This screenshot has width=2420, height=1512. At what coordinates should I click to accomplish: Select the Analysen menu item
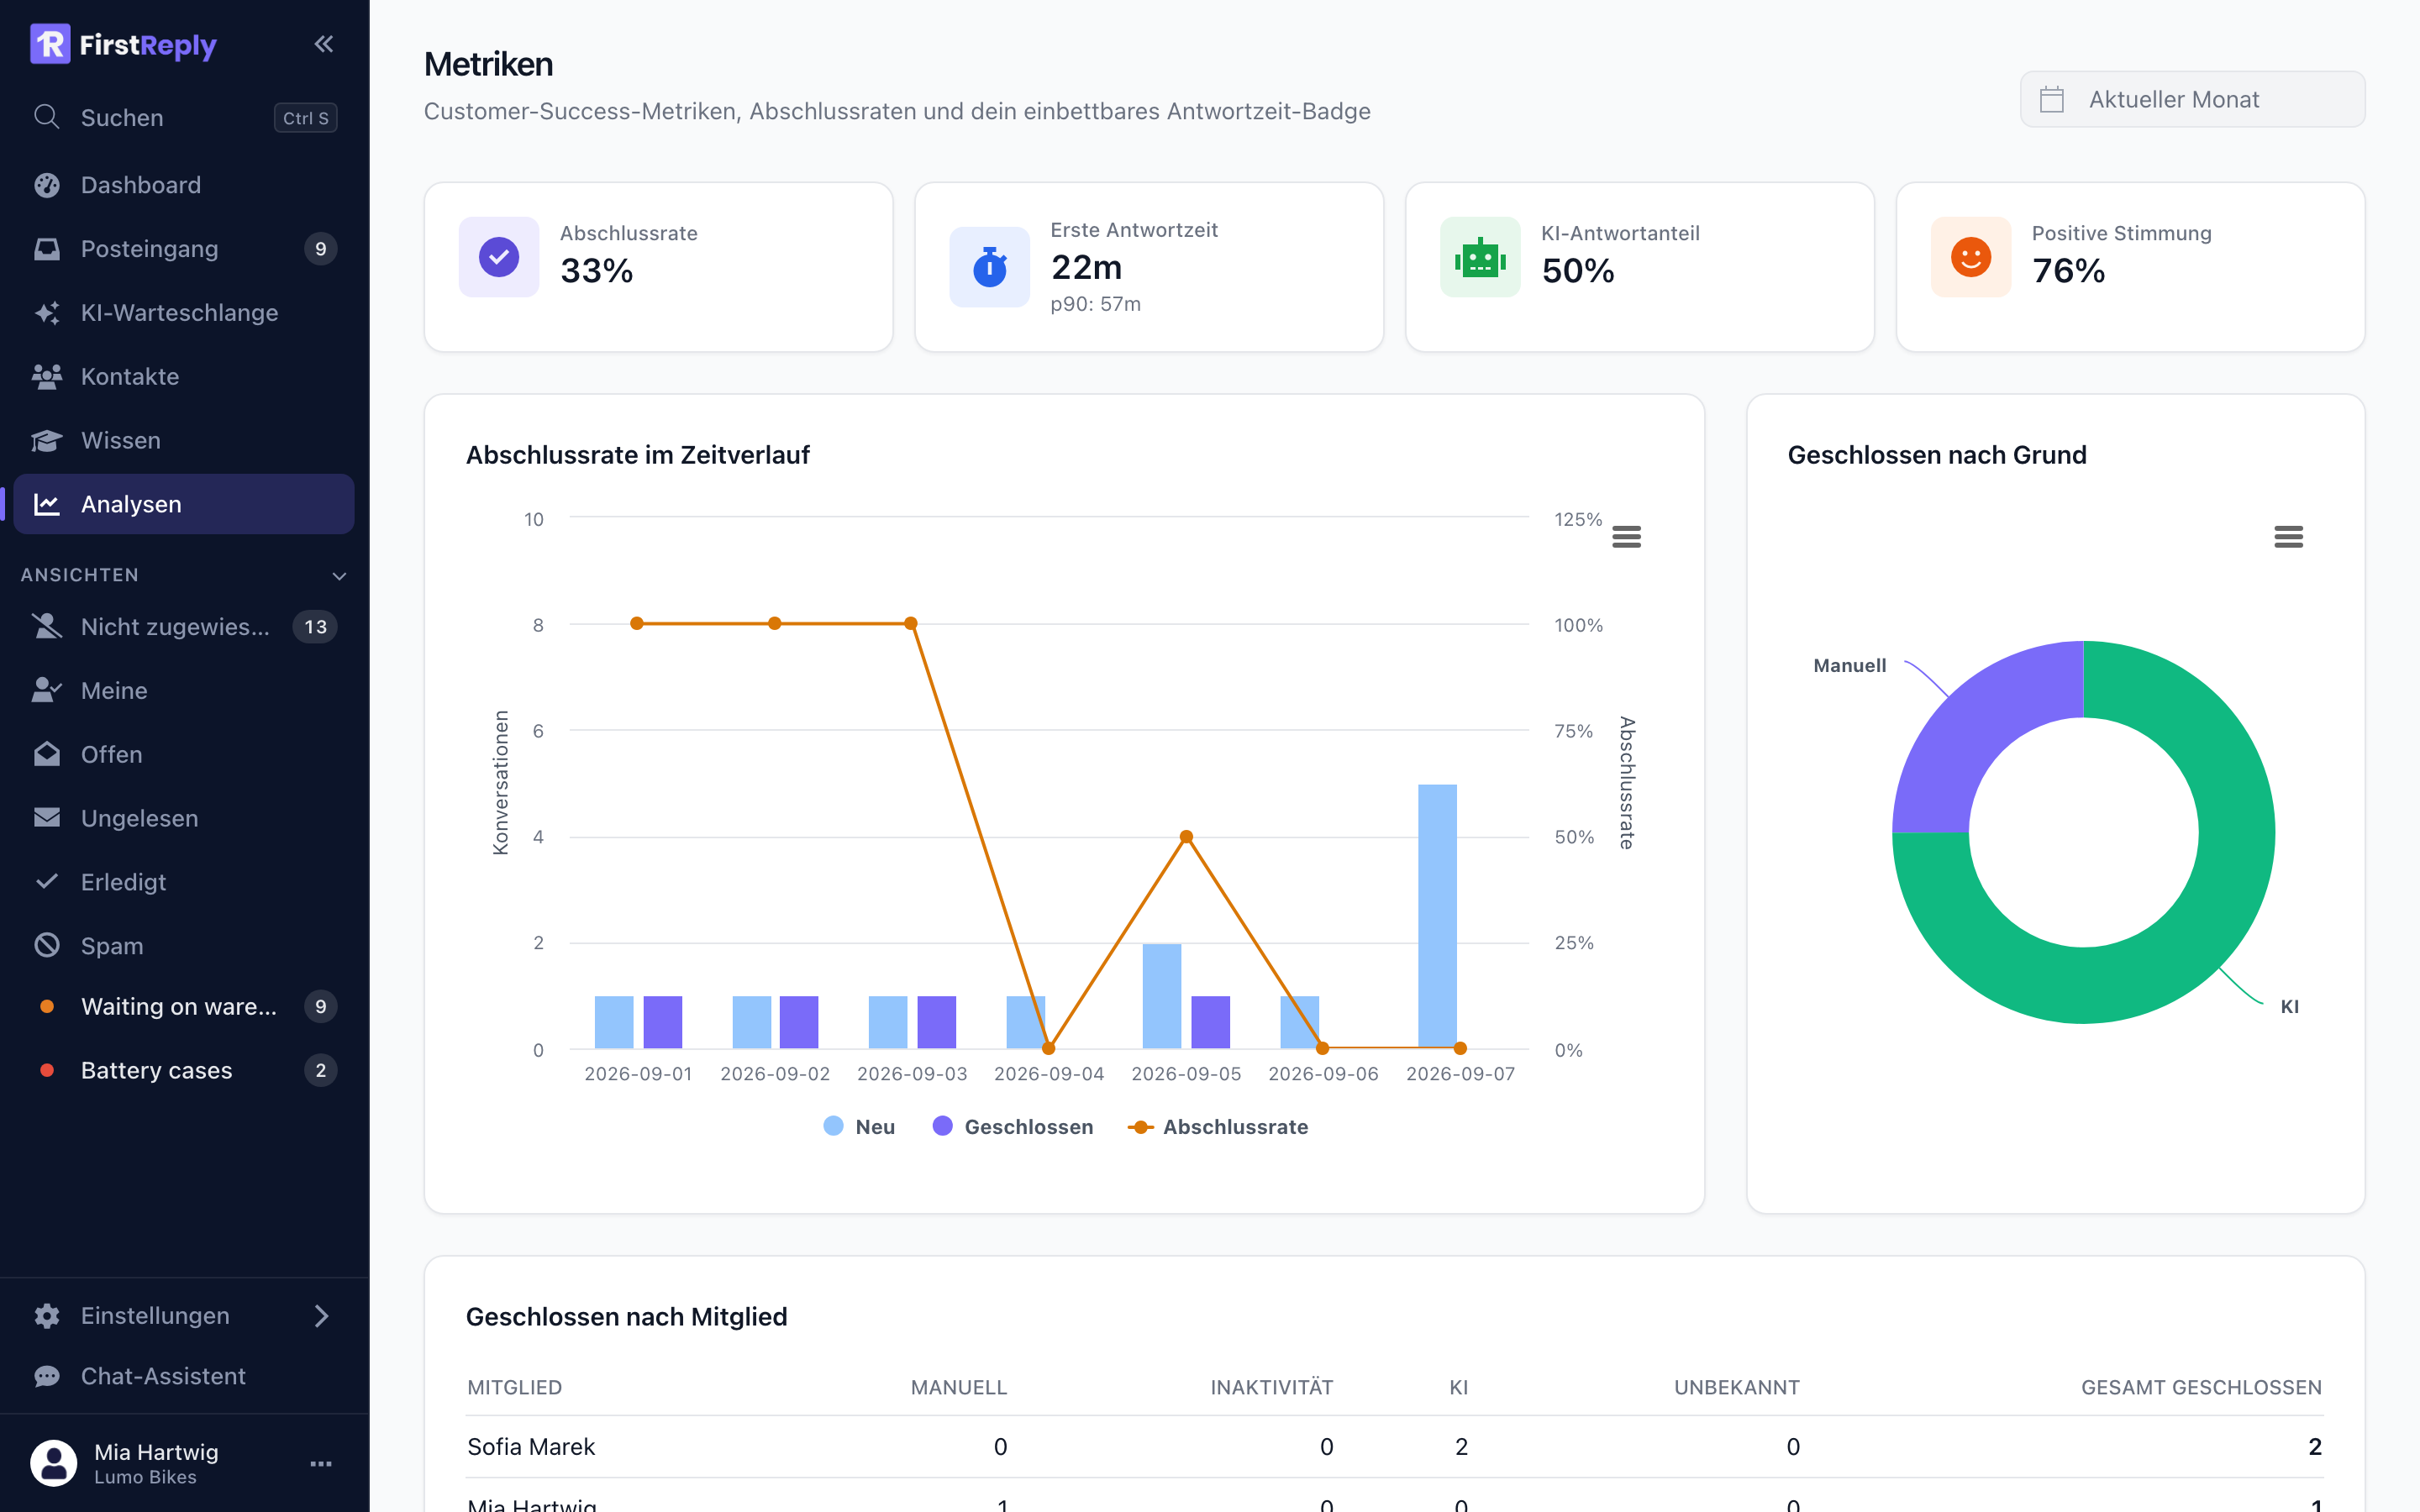coord(184,504)
